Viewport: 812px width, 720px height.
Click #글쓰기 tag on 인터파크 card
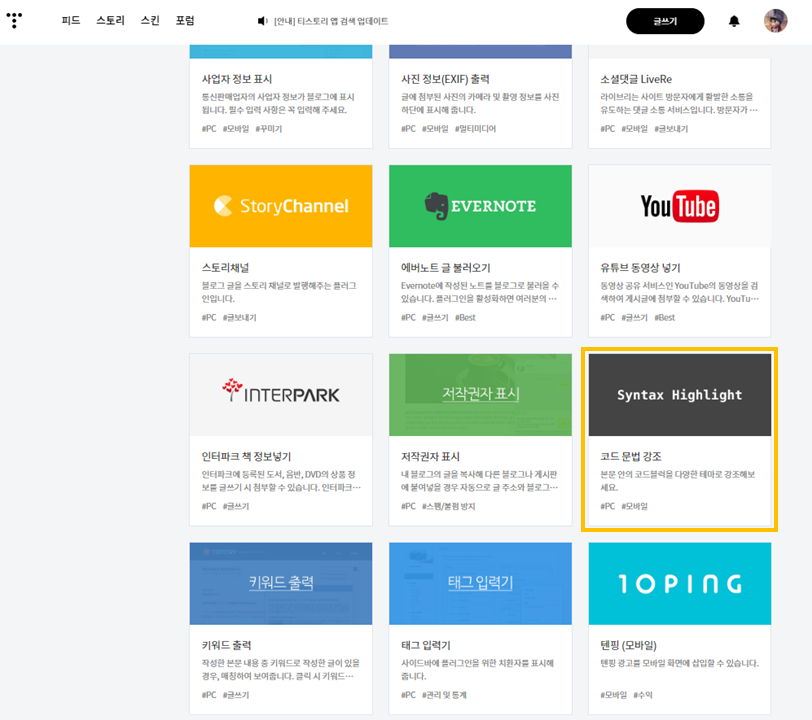coord(236,506)
